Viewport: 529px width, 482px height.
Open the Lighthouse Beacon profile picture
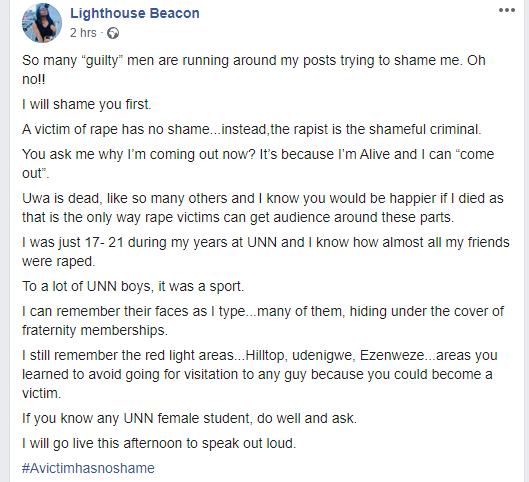[x=42, y=23]
